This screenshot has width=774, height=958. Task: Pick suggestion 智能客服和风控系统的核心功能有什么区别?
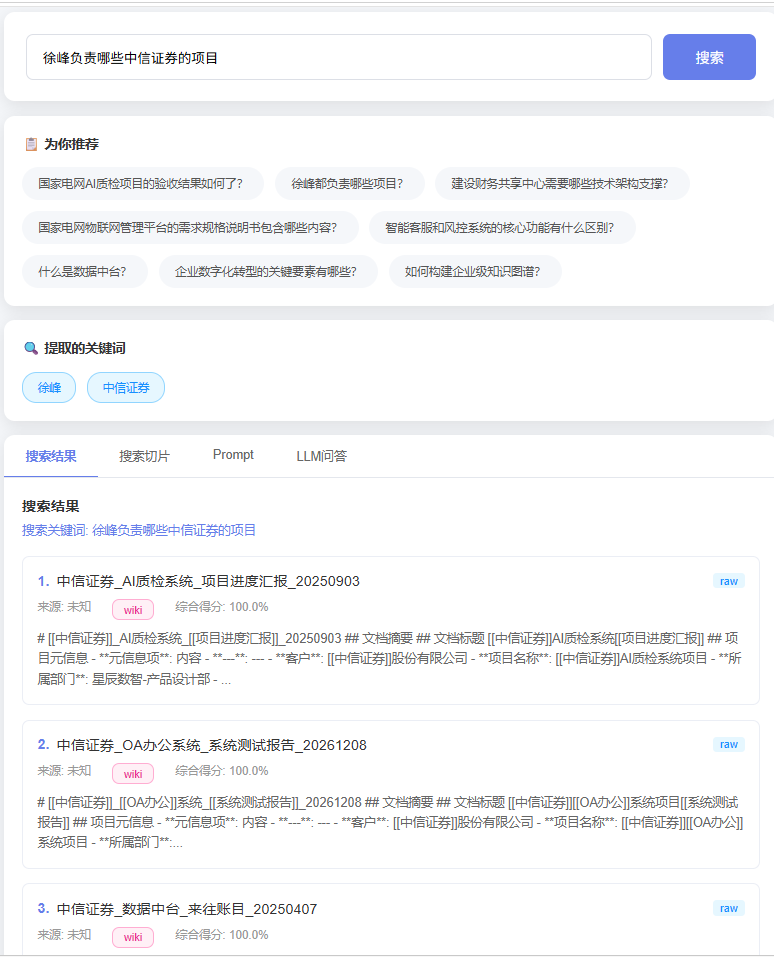[502, 227]
